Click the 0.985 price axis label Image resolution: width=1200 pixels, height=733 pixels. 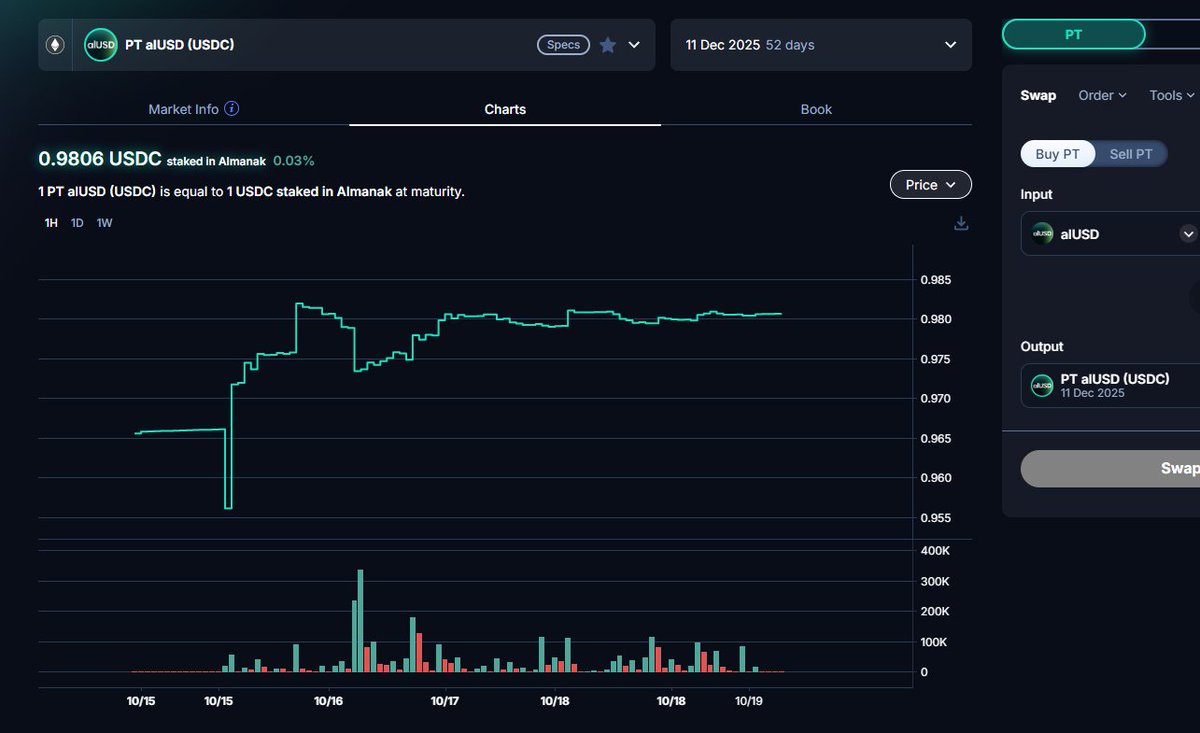[x=936, y=279]
